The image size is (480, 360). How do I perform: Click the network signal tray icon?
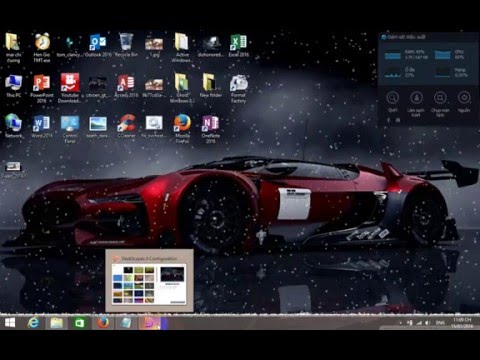[x=419, y=323]
